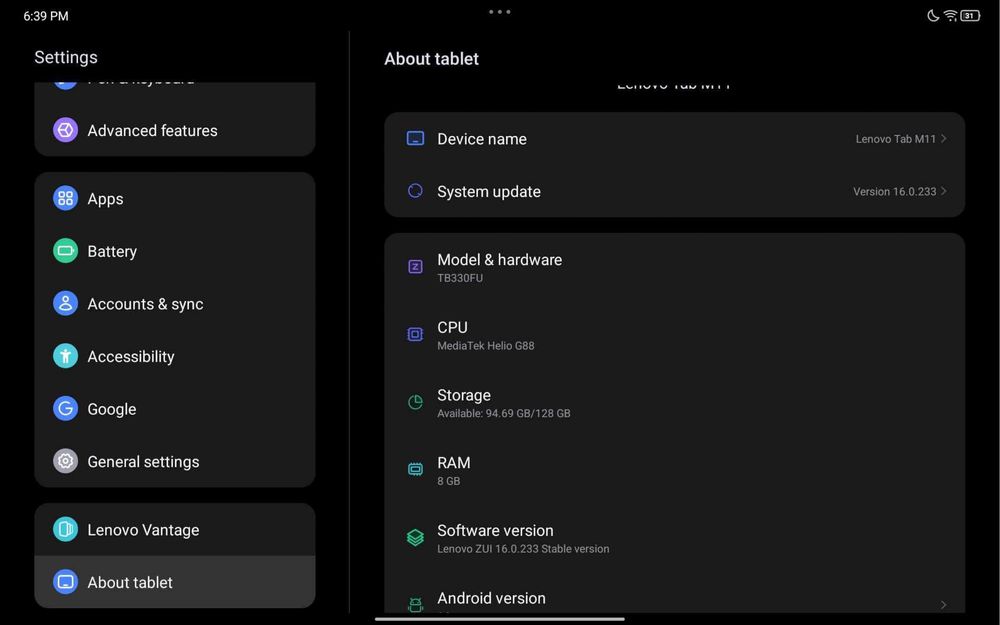Image resolution: width=1000 pixels, height=625 pixels.
Task: Select About tablet in sidebar
Action: (175, 582)
